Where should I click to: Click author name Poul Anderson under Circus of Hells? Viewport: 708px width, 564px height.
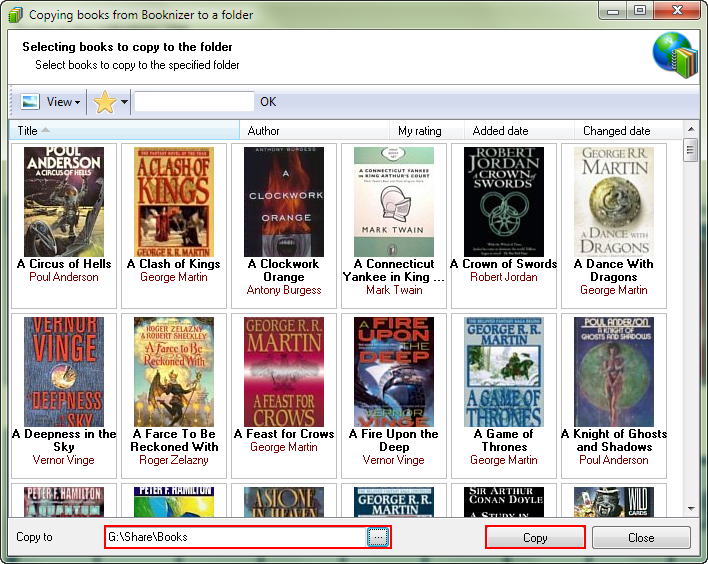click(64, 277)
